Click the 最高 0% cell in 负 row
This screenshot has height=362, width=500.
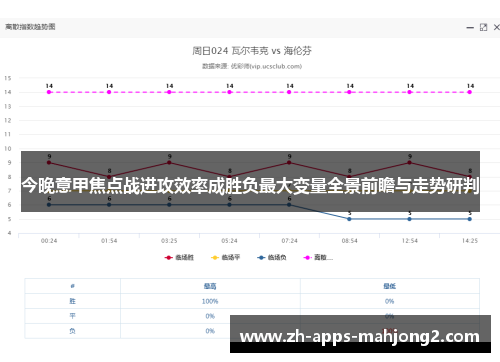pyautogui.click(x=210, y=331)
